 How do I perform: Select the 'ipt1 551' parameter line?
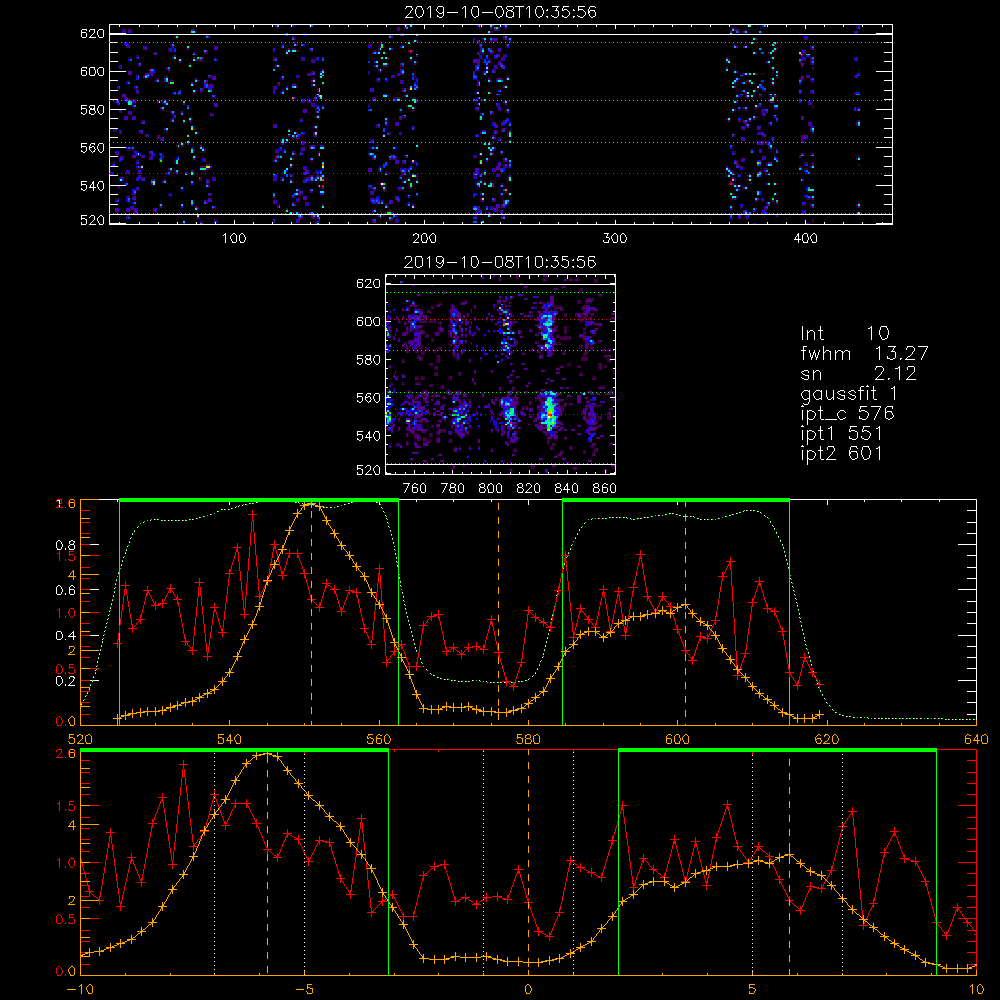point(841,434)
